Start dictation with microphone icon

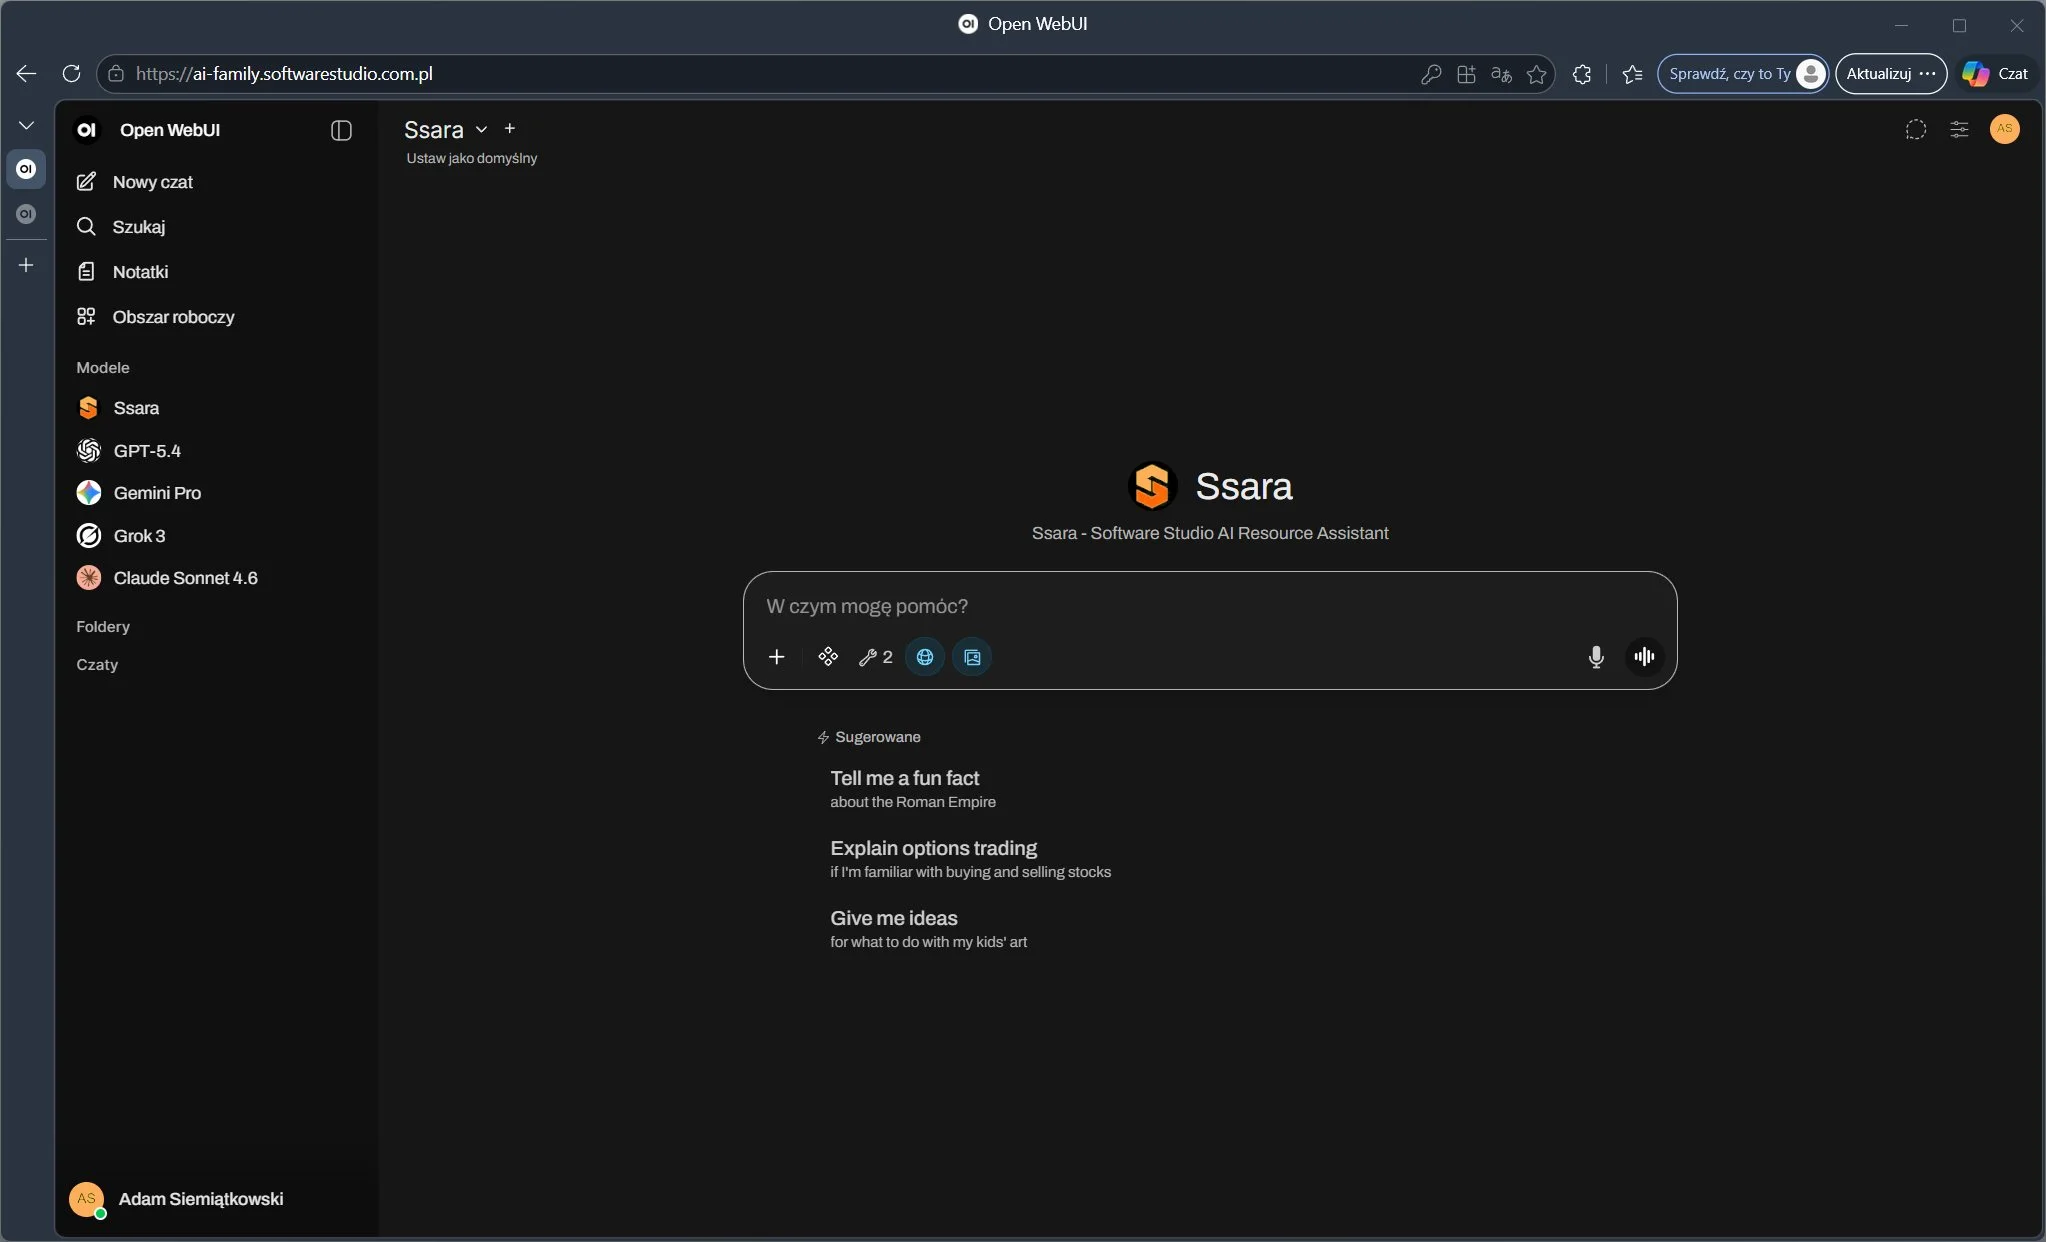pyautogui.click(x=1596, y=657)
